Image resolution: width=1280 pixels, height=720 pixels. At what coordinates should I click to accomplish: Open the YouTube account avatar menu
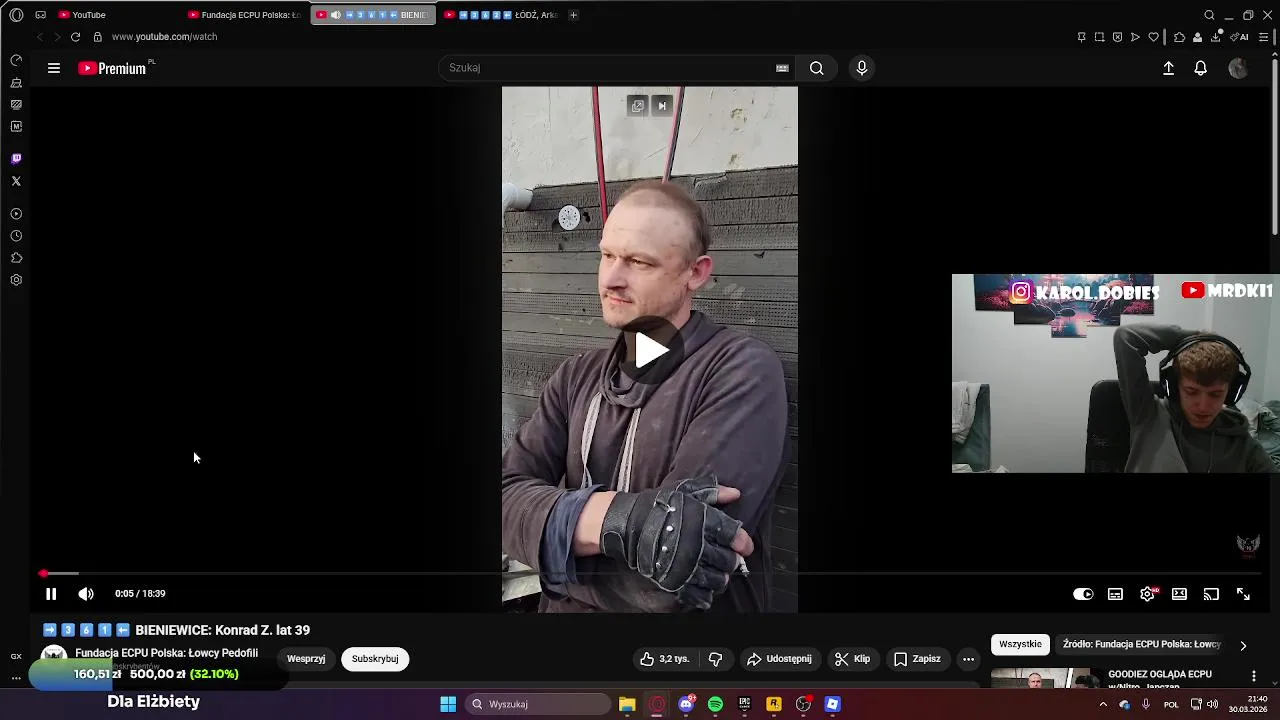click(1238, 68)
